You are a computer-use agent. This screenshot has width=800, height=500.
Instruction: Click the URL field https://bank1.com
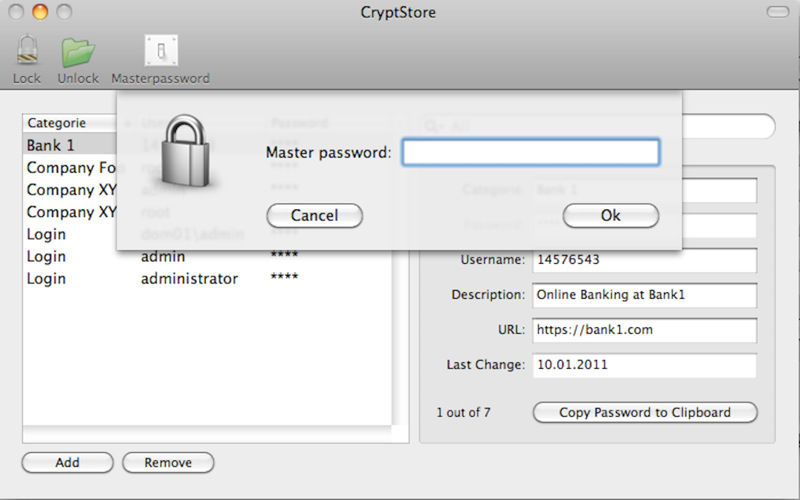pyautogui.click(x=644, y=331)
